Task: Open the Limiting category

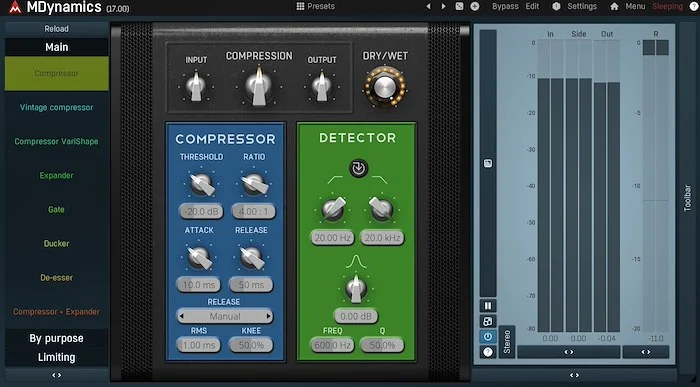Action: [x=57, y=357]
